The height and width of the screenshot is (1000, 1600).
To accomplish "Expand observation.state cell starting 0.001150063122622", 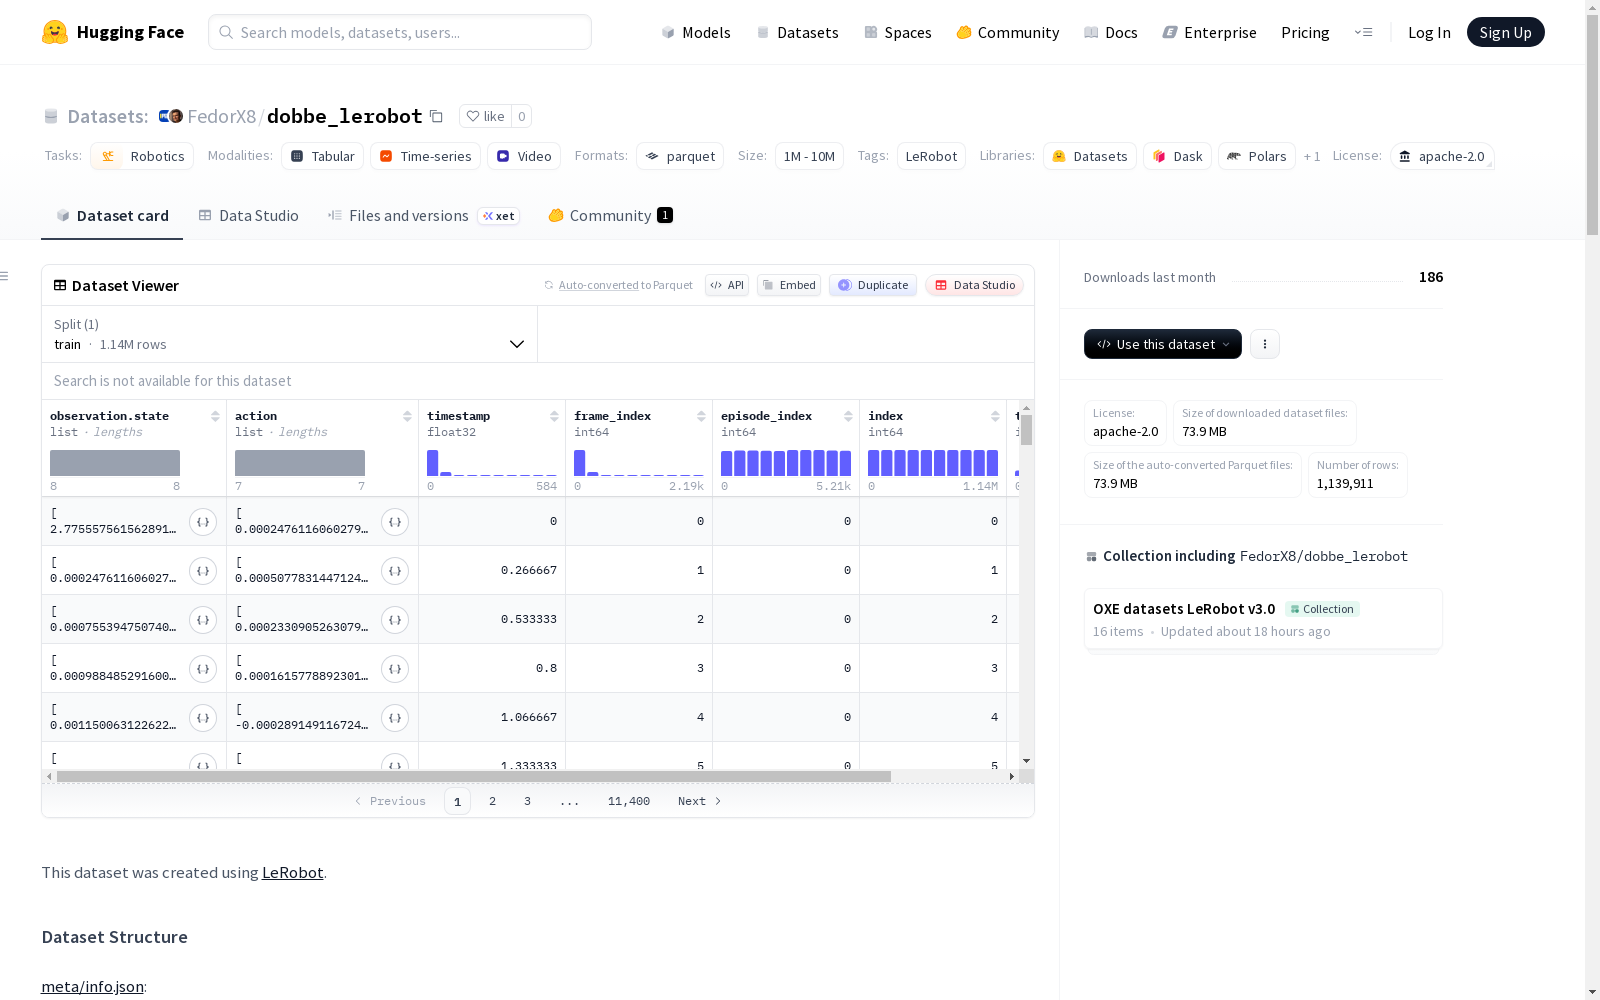I will pyautogui.click(x=203, y=717).
